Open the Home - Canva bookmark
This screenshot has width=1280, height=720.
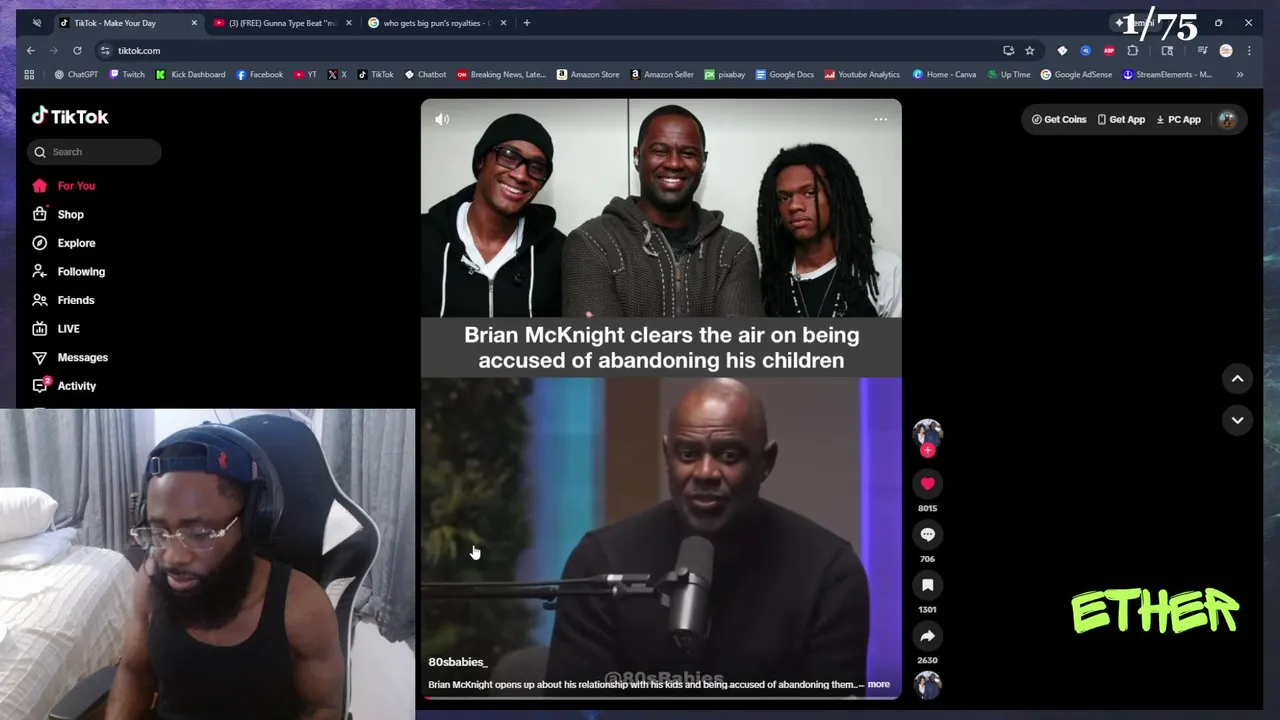click(944, 75)
